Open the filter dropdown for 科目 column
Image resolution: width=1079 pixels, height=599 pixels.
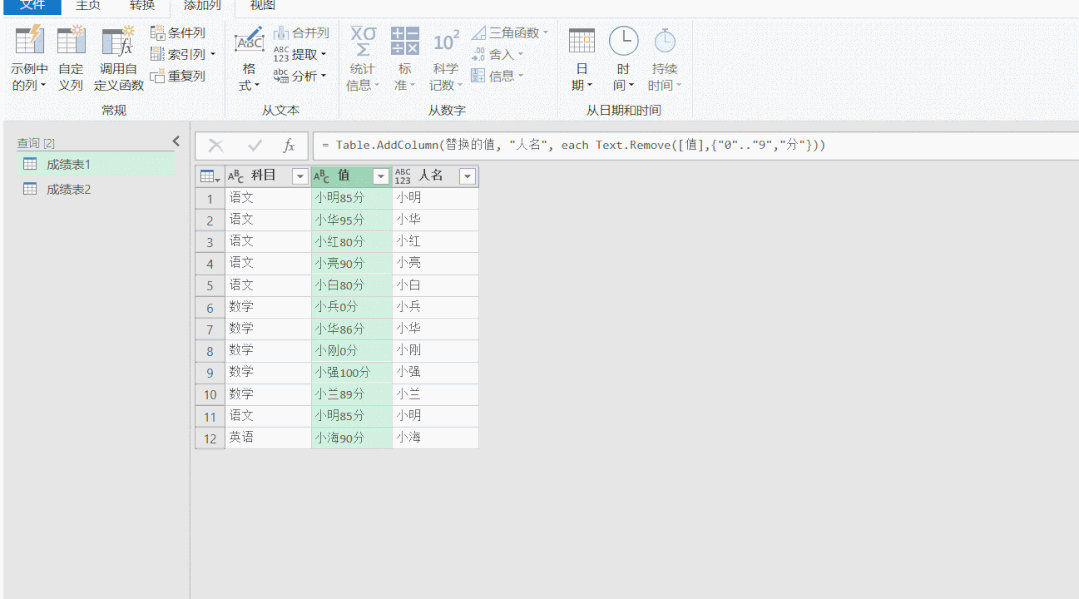(x=300, y=177)
